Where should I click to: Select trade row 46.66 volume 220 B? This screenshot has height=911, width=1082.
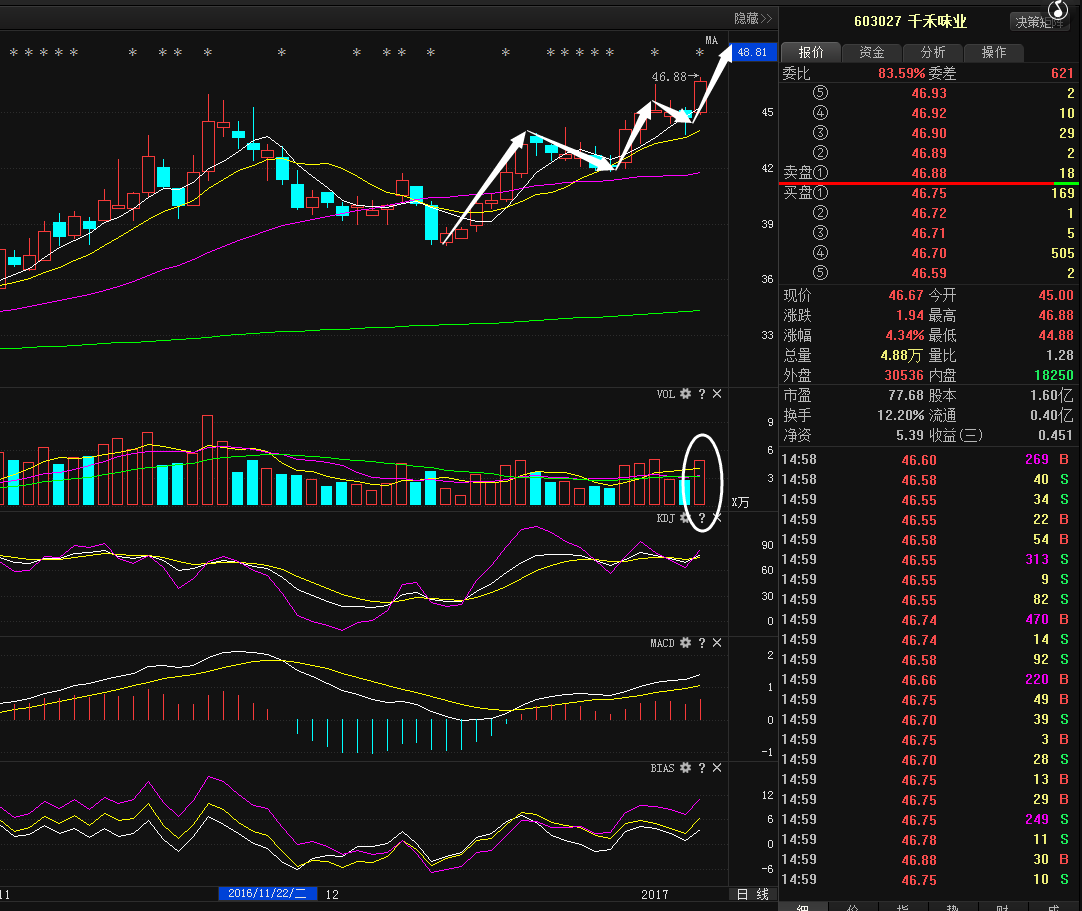tap(926, 680)
